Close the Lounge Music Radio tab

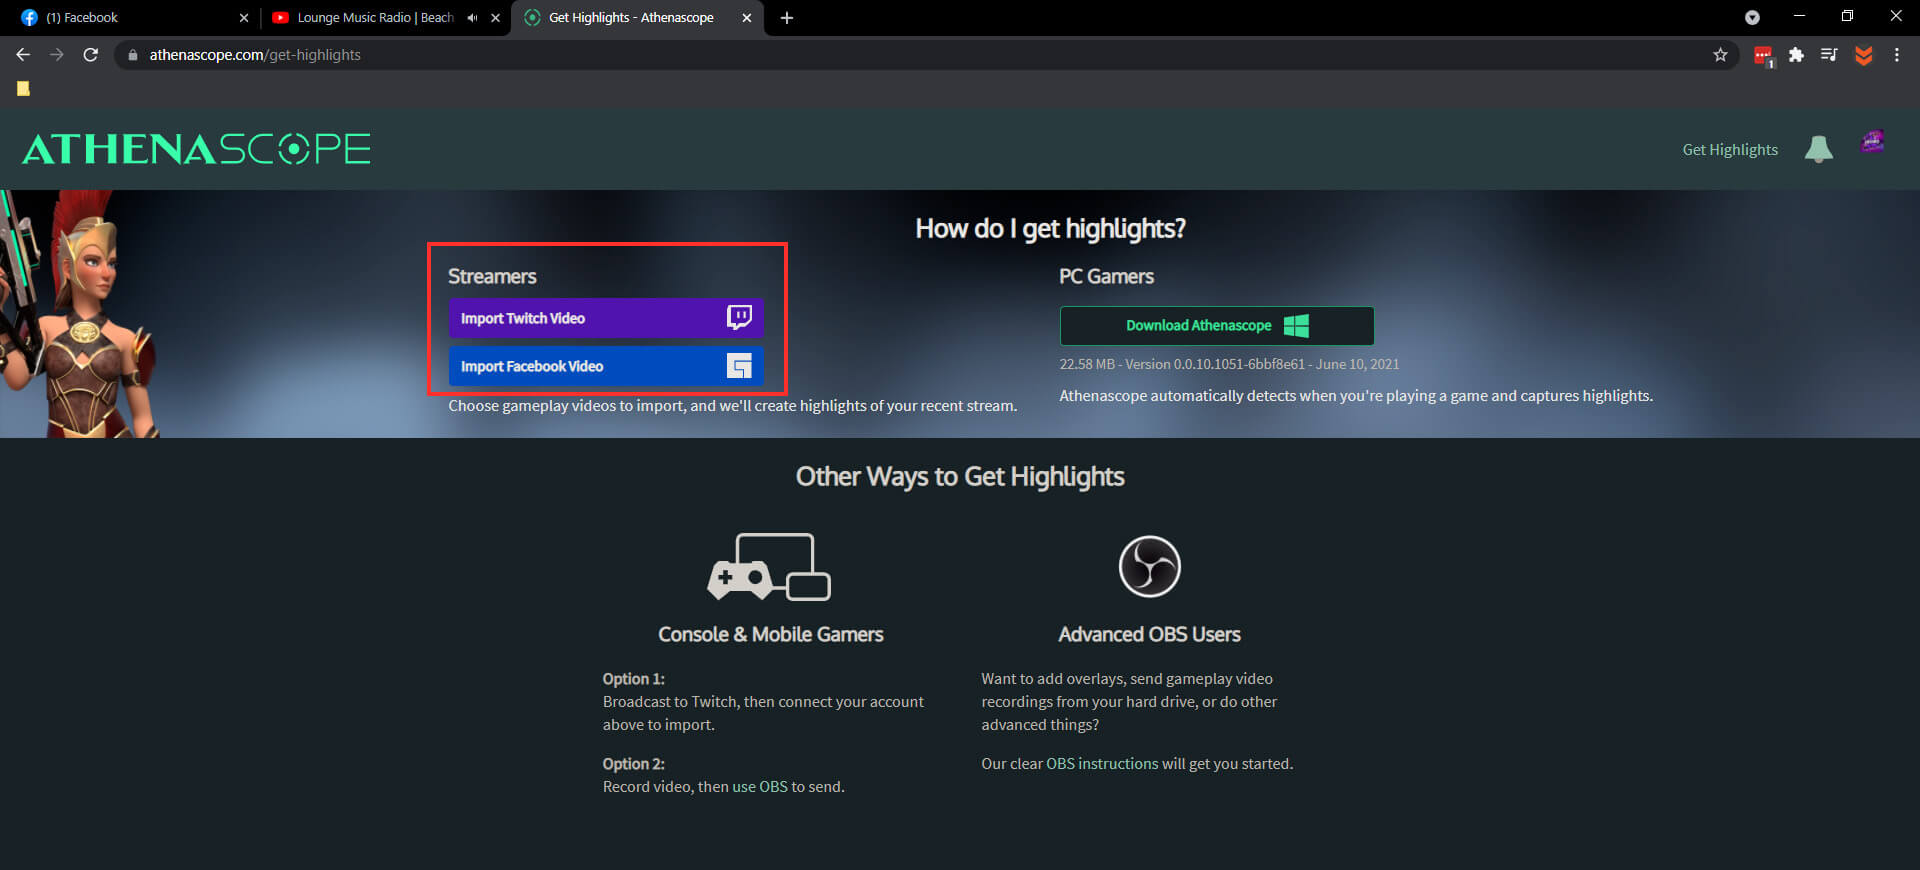pos(495,18)
